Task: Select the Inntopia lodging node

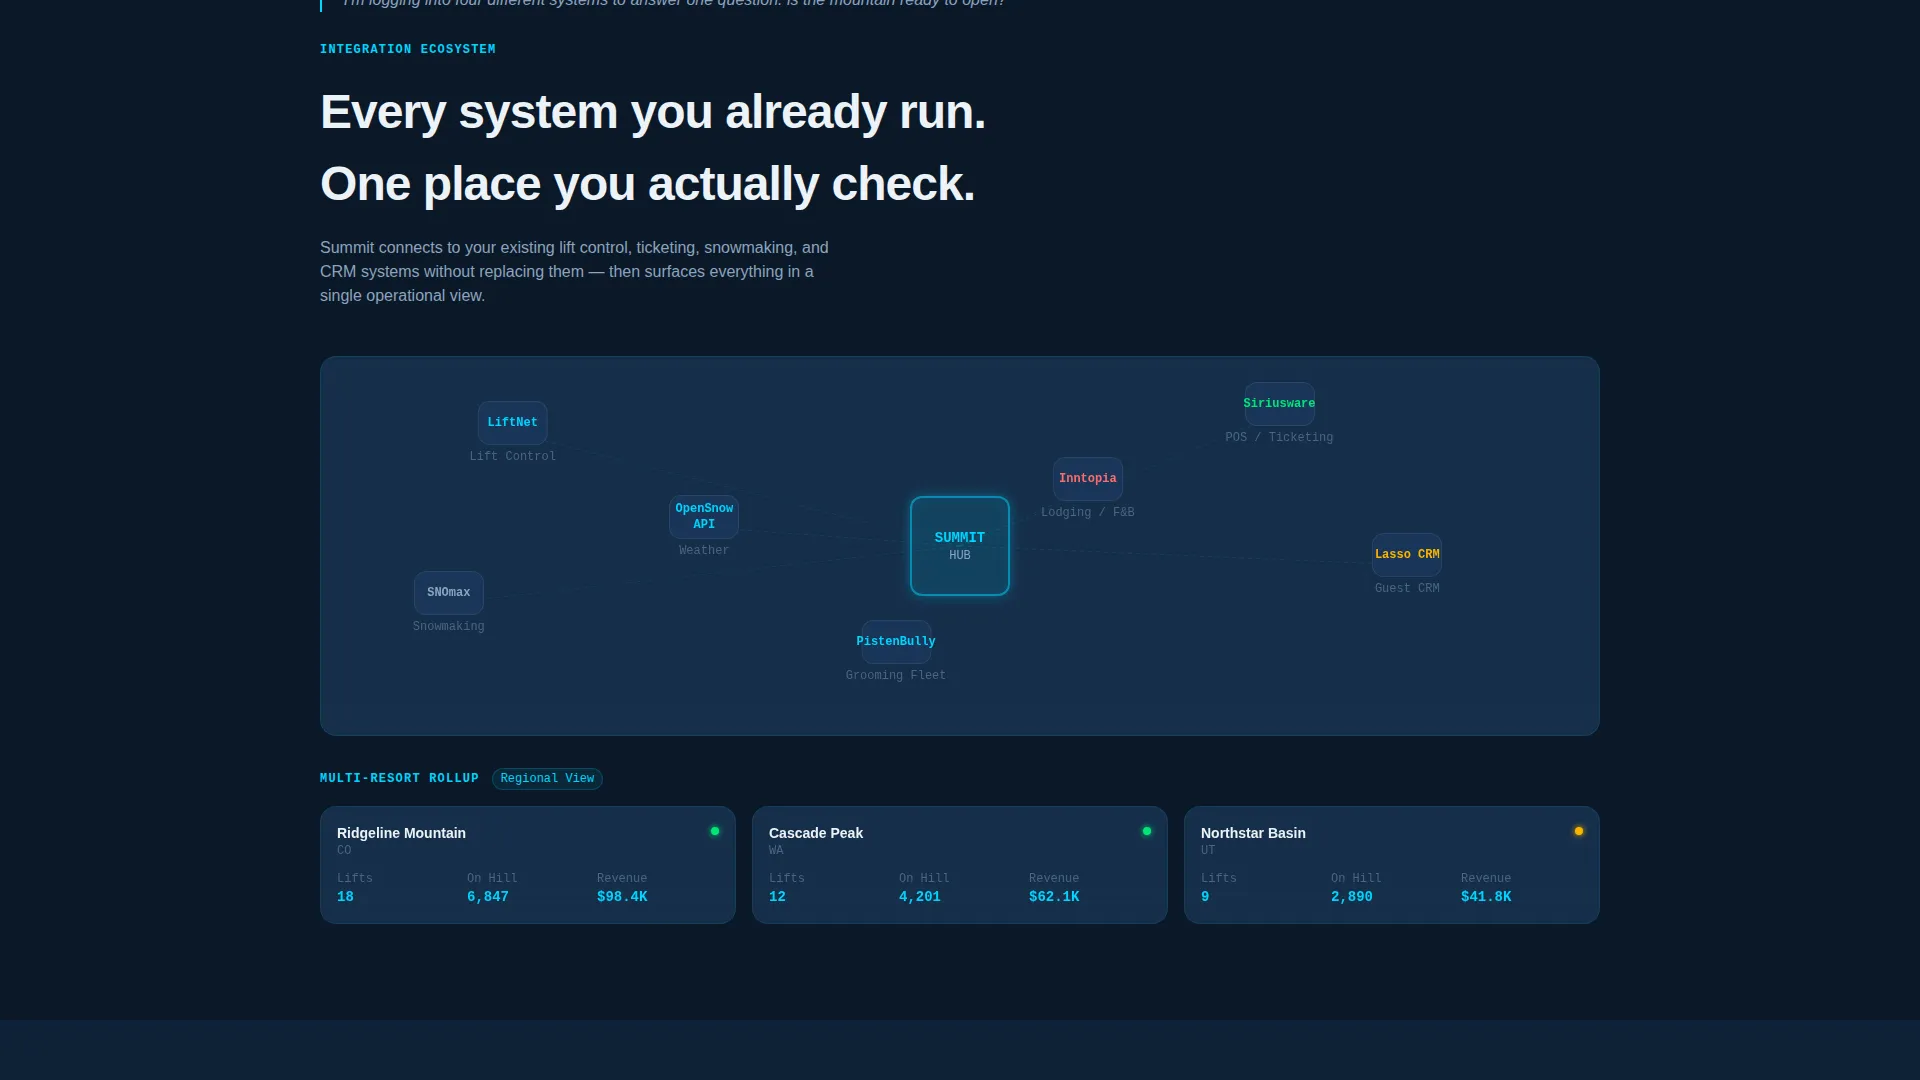Action: 1088,478
